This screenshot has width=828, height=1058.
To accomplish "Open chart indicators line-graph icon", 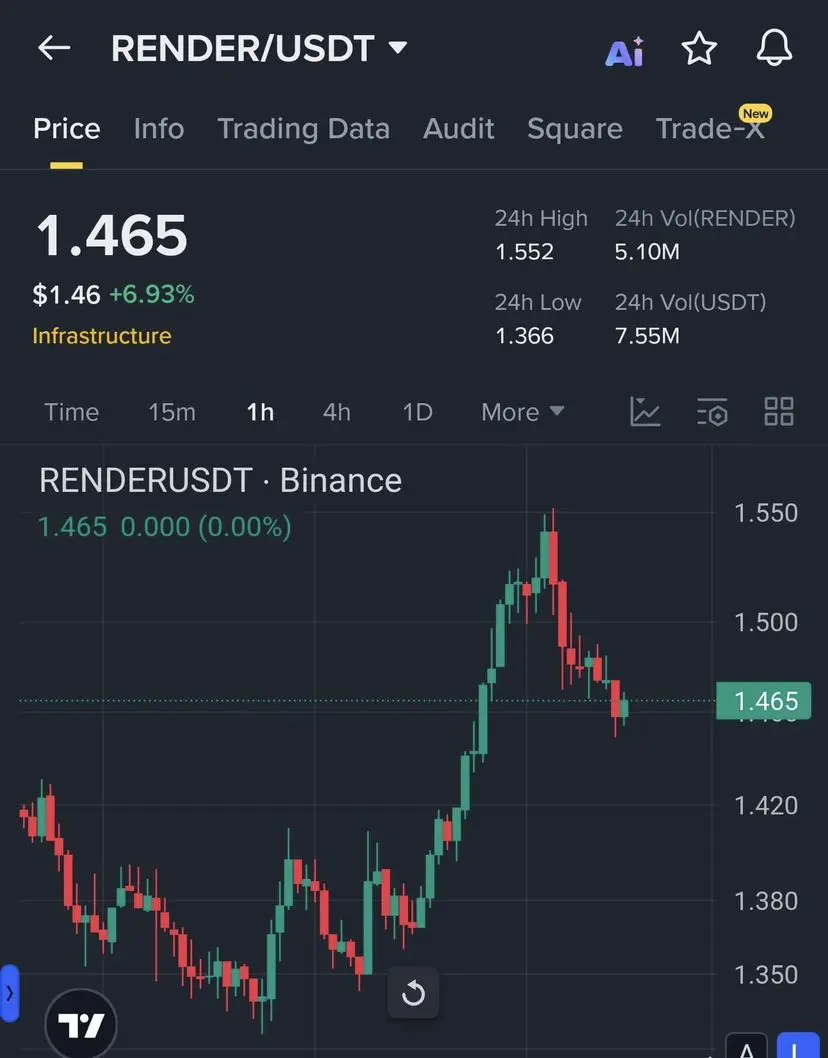I will [x=645, y=412].
